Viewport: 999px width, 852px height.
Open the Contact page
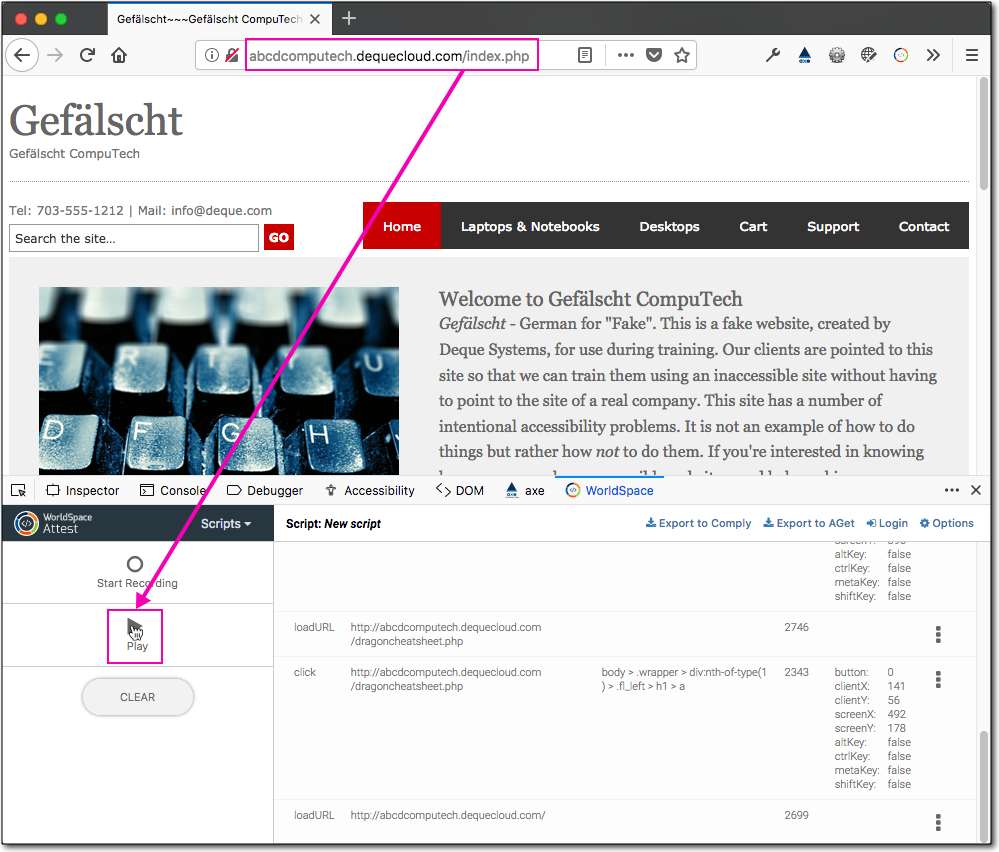click(x=924, y=226)
